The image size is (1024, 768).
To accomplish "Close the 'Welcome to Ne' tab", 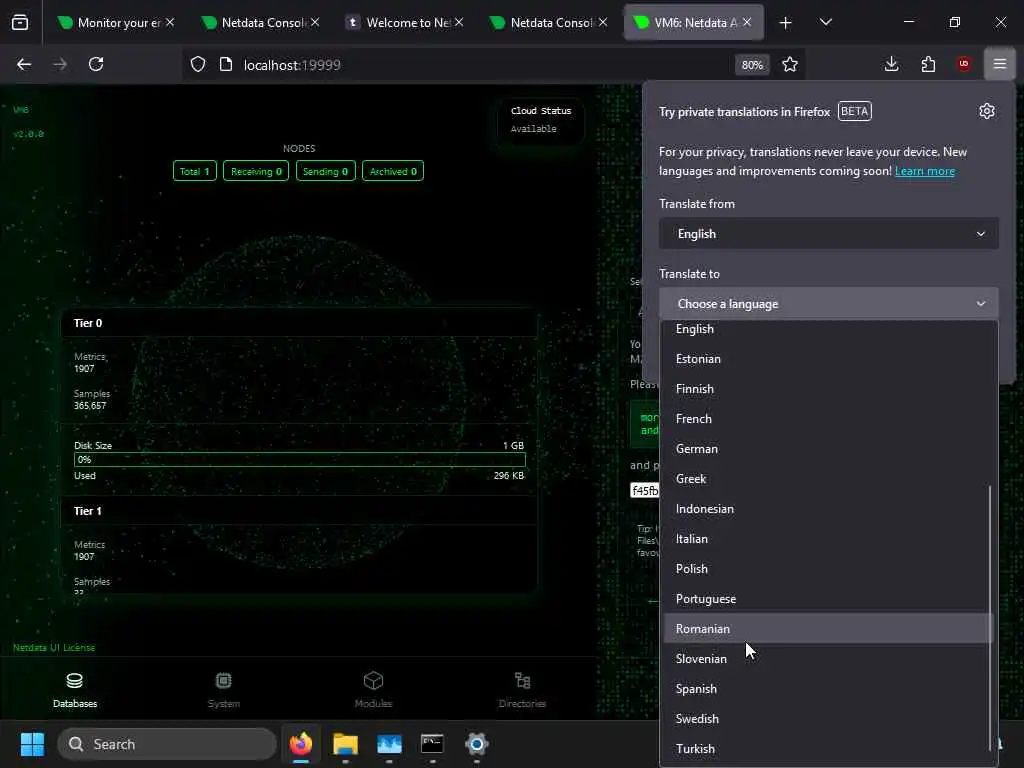I will [x=459, y=22].
